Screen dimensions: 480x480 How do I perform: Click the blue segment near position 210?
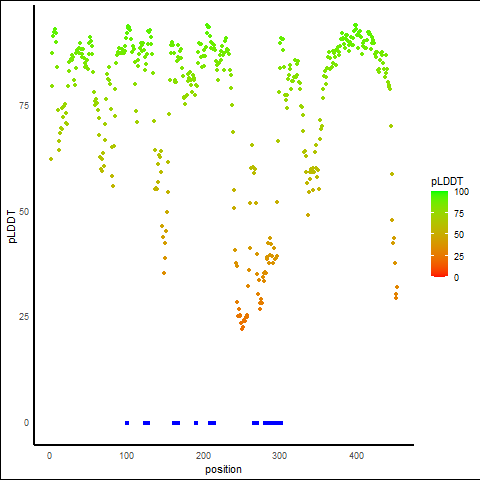[x=212, y=423]
